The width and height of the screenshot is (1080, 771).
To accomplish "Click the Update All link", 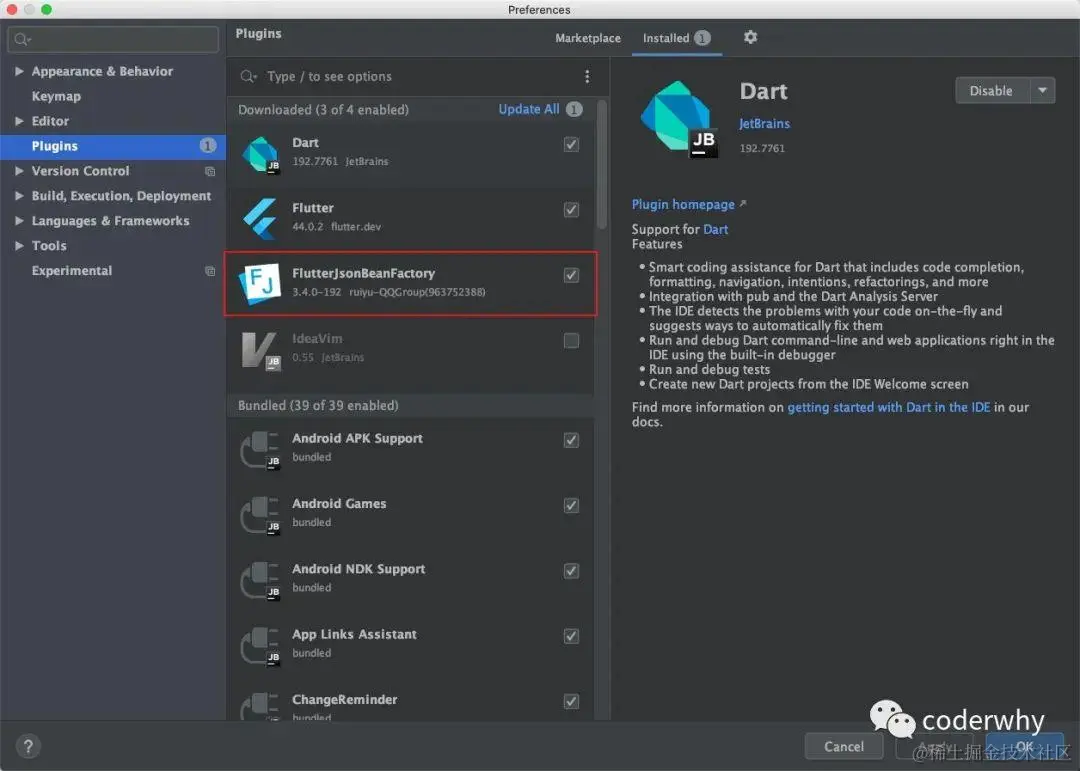I will pos(528,109).
